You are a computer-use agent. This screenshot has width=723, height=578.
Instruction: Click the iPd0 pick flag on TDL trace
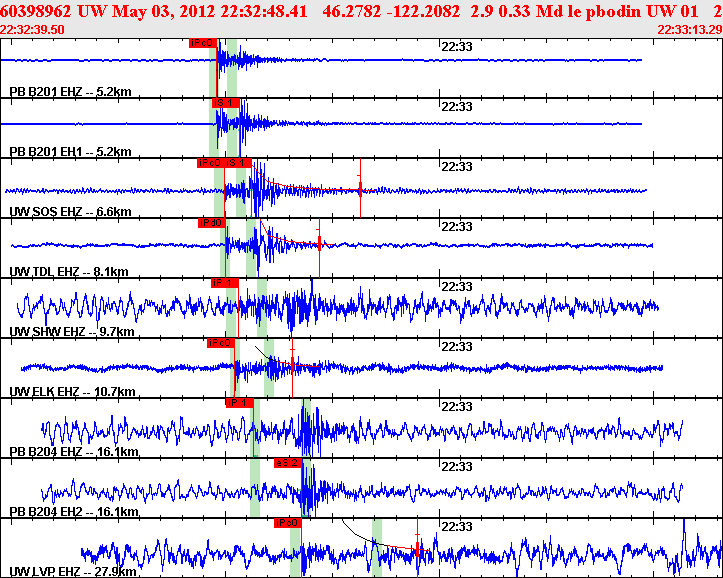(212, 223)
